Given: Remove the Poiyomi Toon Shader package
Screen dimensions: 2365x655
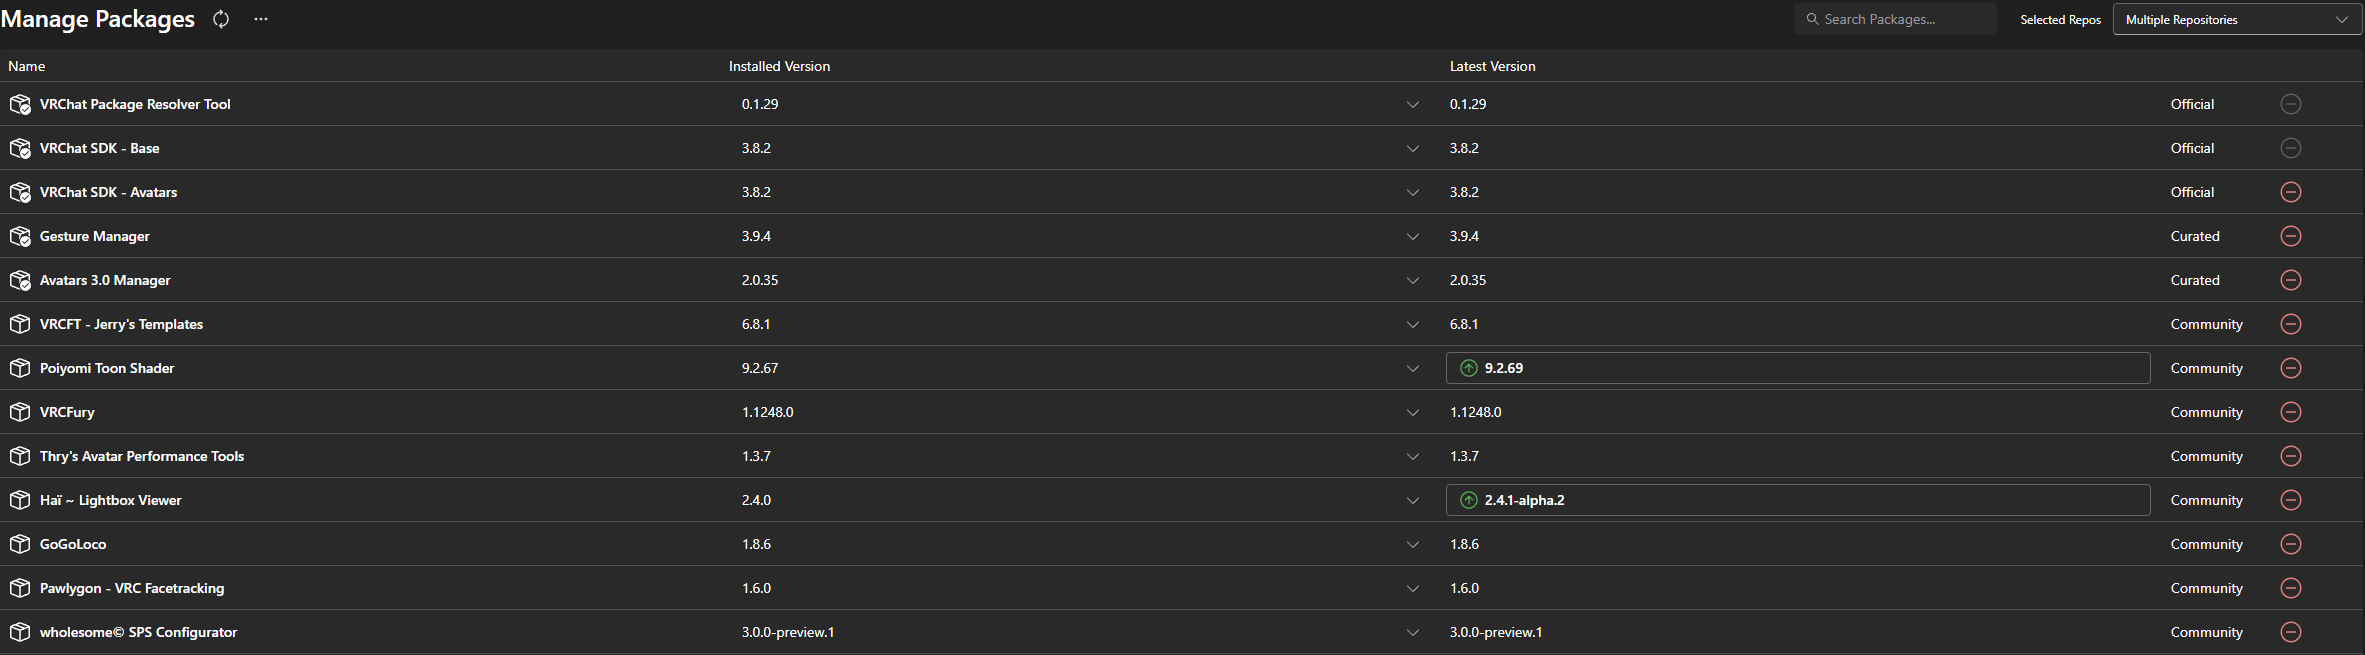Looking at the screenshot, I should pyautogui.click(x=2291, y=368).
